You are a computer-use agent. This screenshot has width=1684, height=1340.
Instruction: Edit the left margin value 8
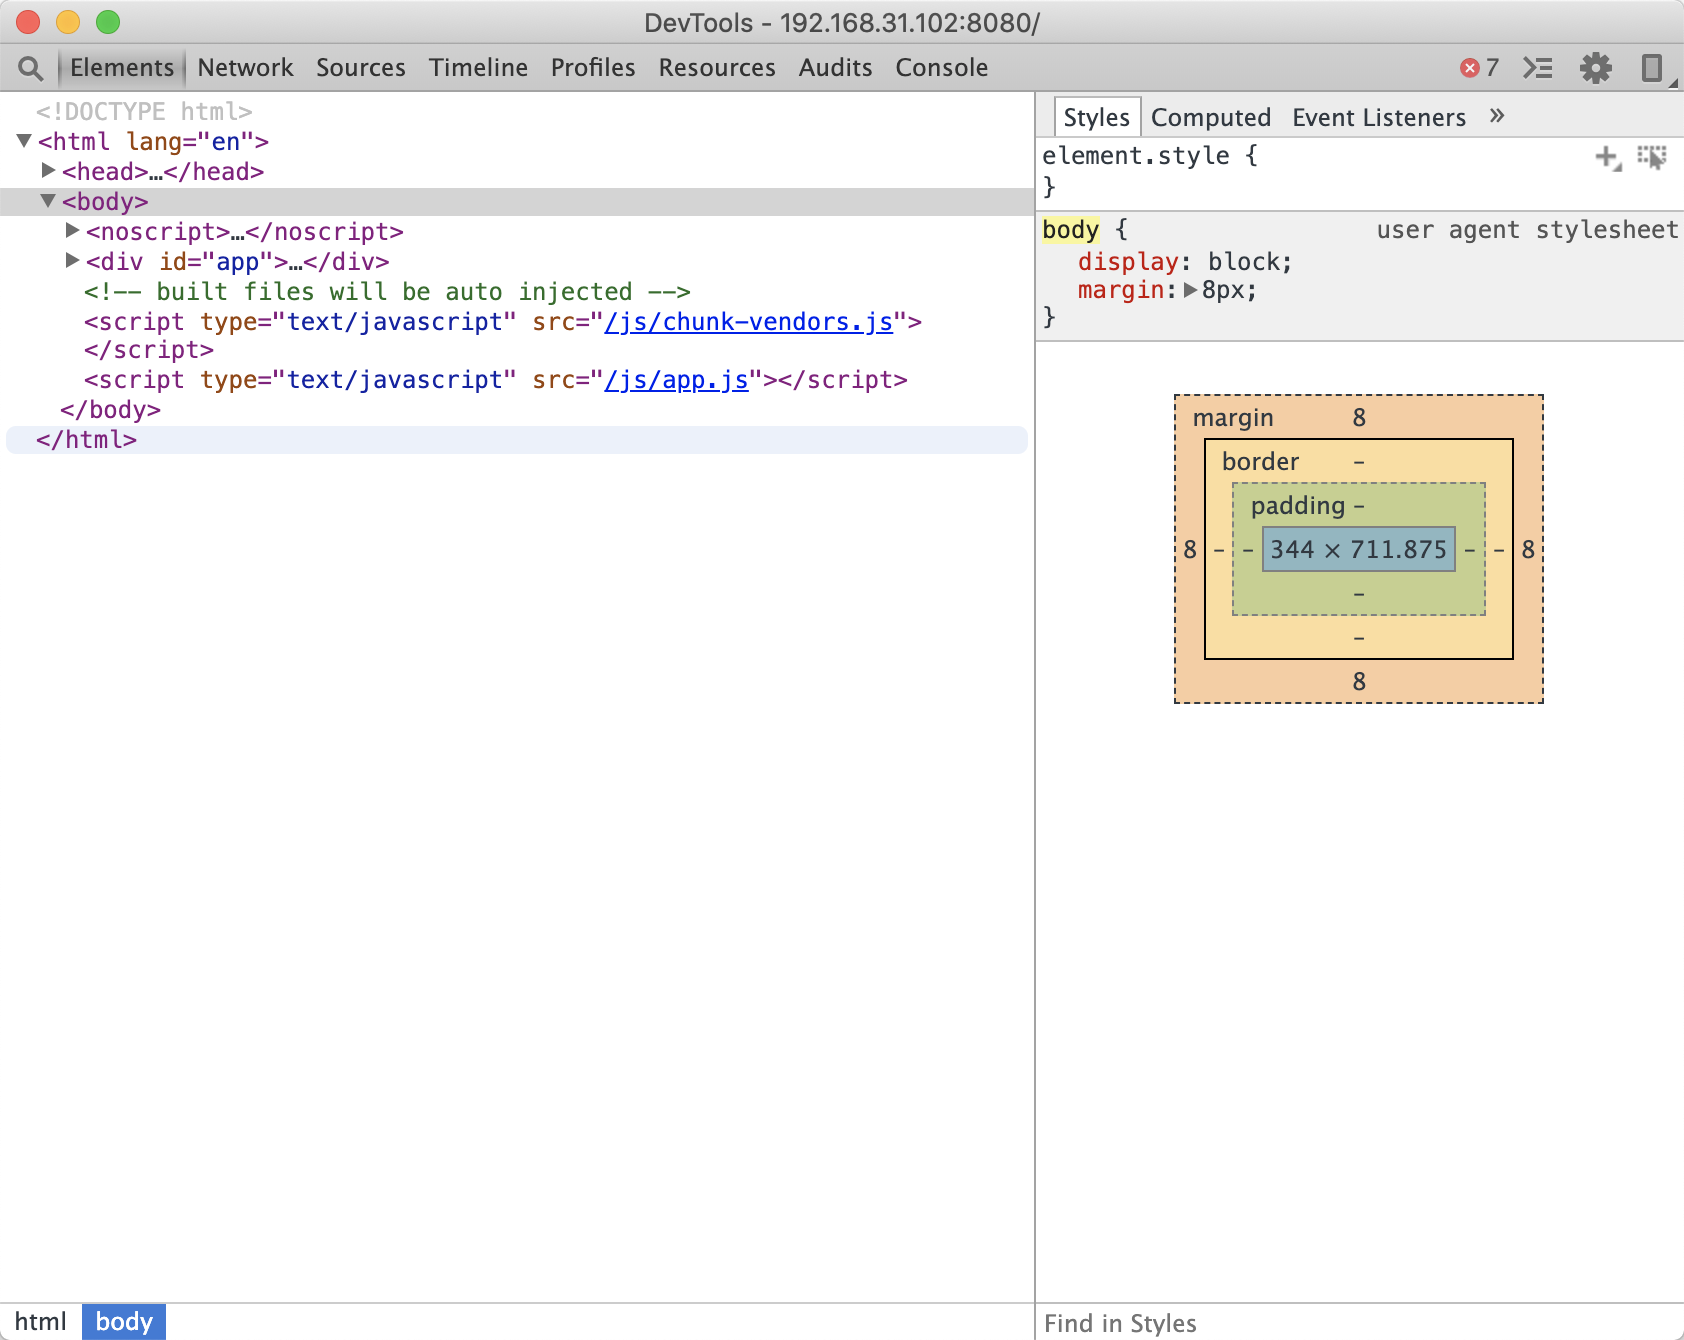pos(1190,550)
